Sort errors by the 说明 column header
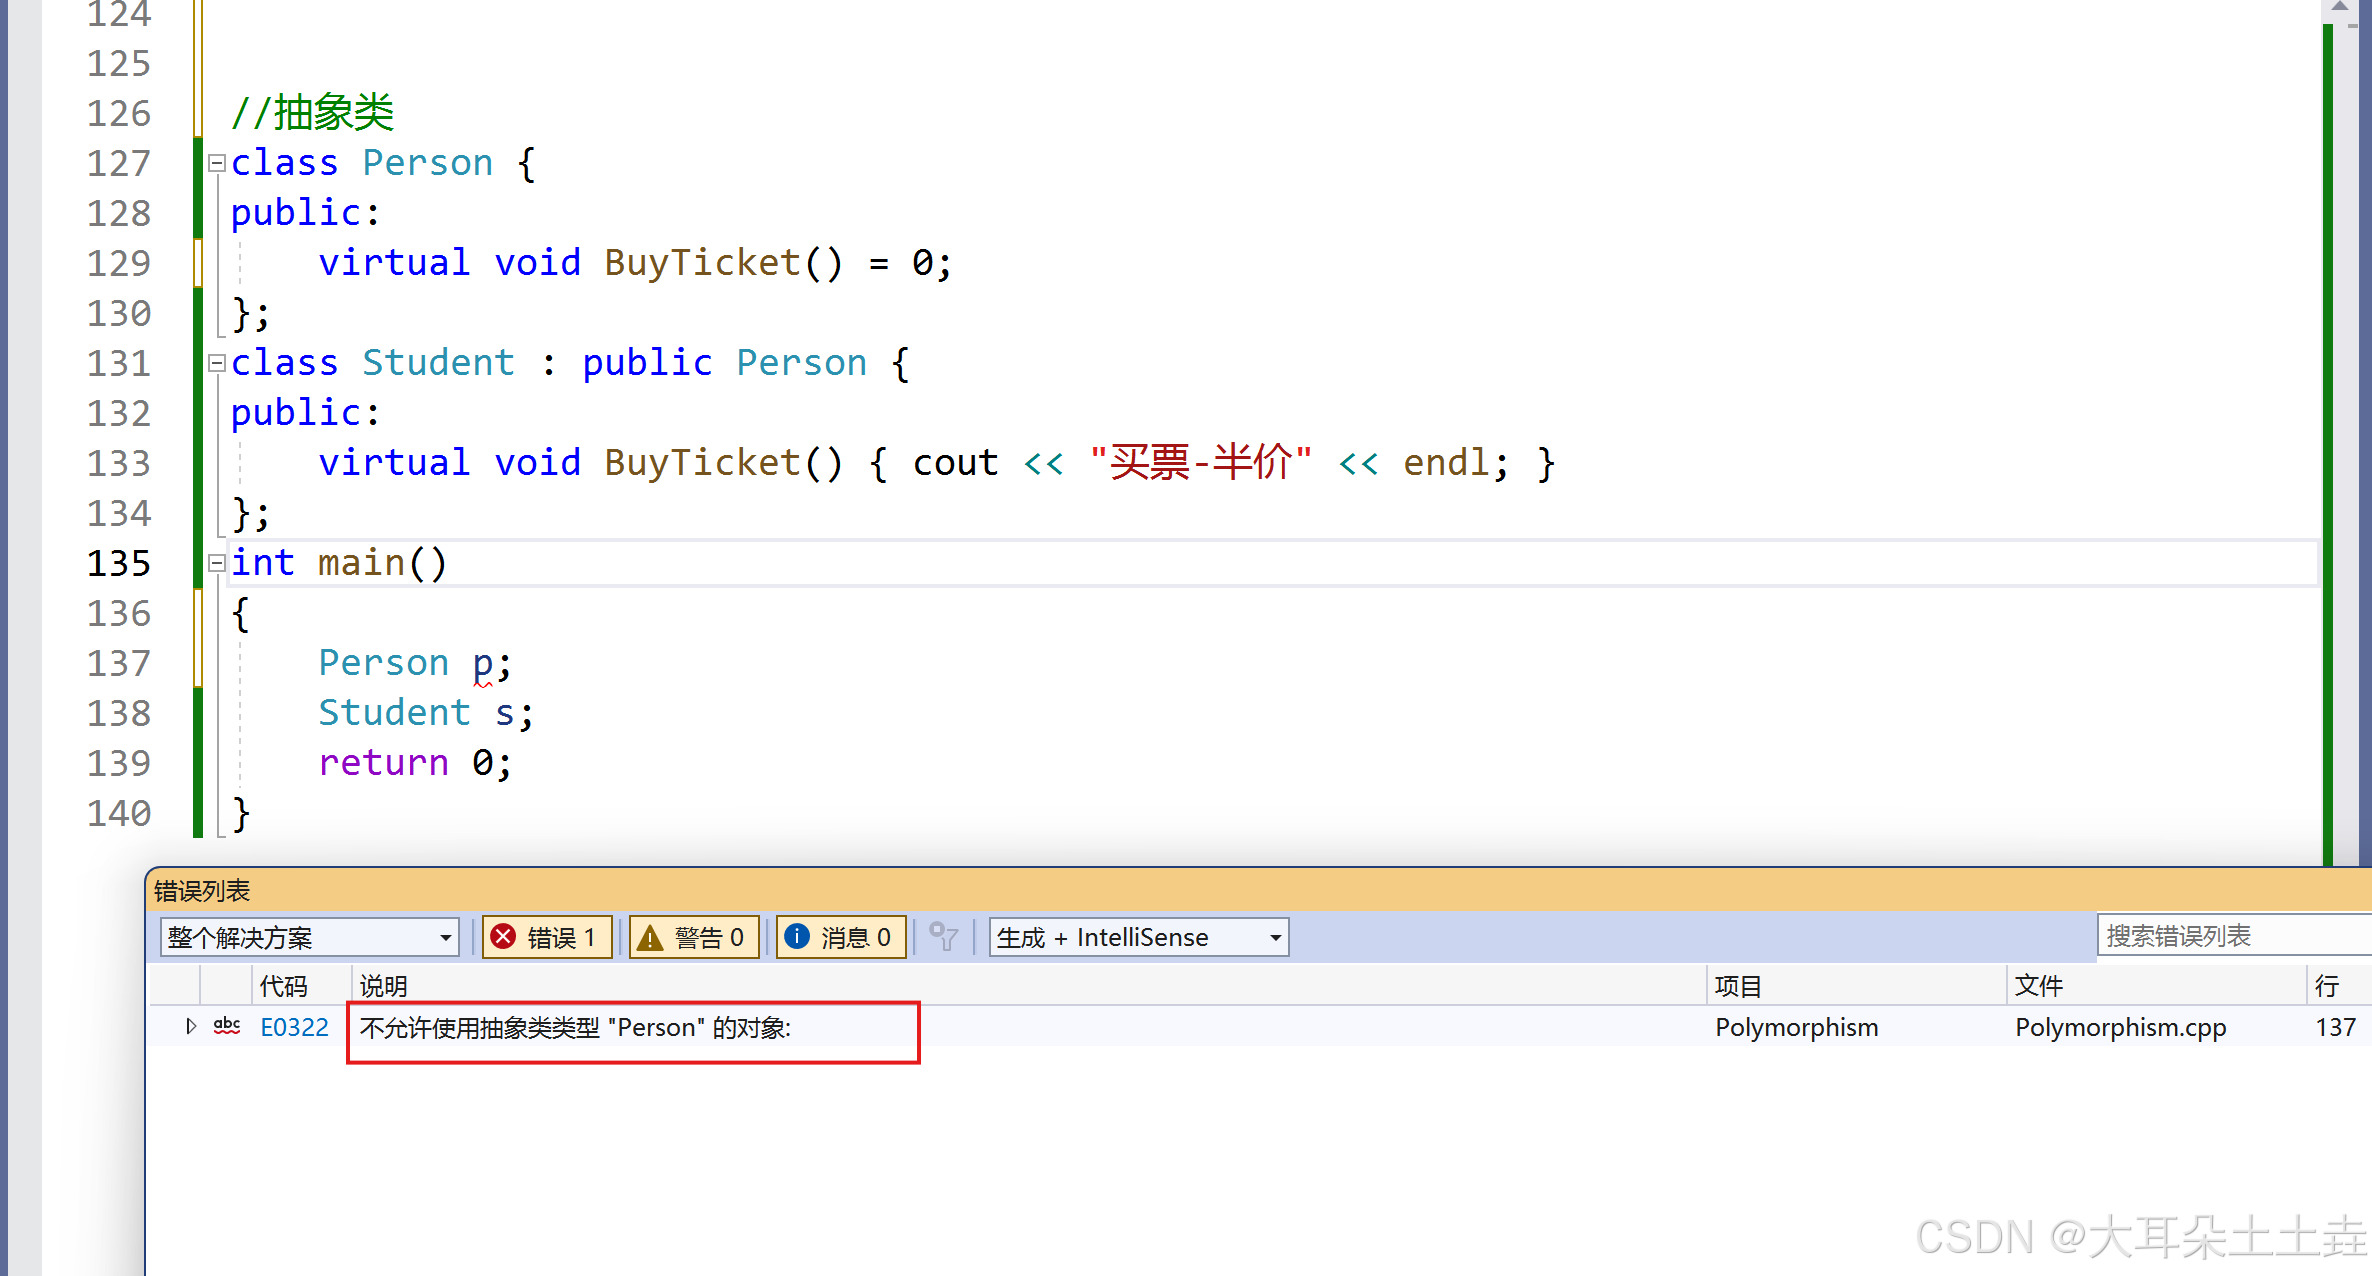 pos(384,986)
